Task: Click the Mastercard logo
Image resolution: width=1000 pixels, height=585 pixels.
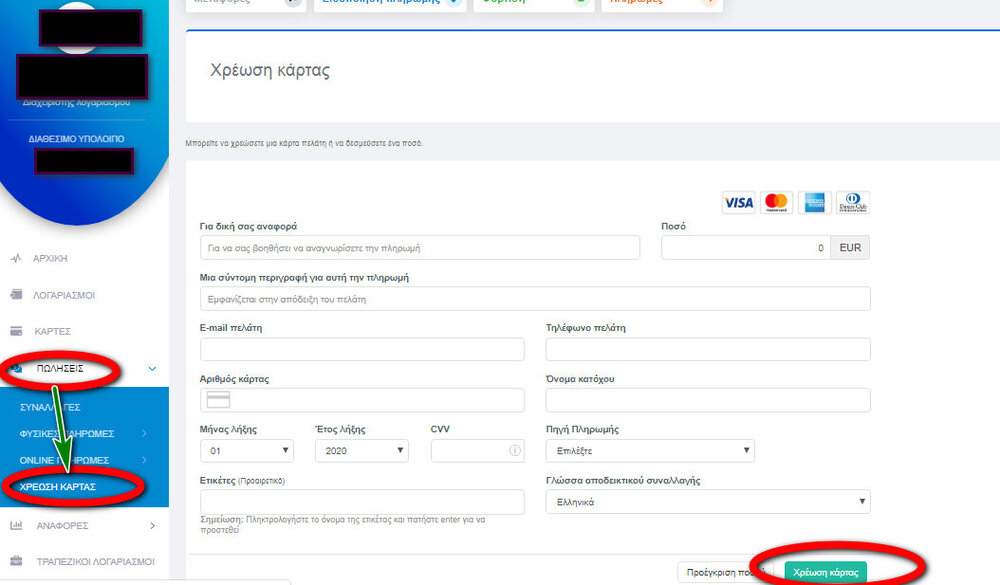Action: pyautogui.click(x=776, y=202)
